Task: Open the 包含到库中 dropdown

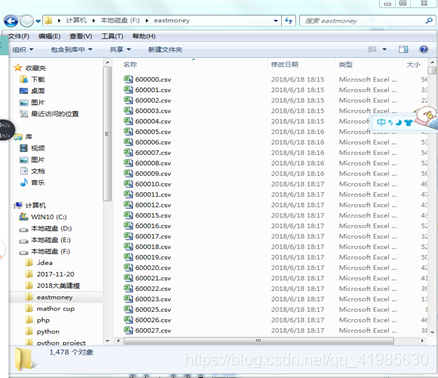Action: coord(71,50)
